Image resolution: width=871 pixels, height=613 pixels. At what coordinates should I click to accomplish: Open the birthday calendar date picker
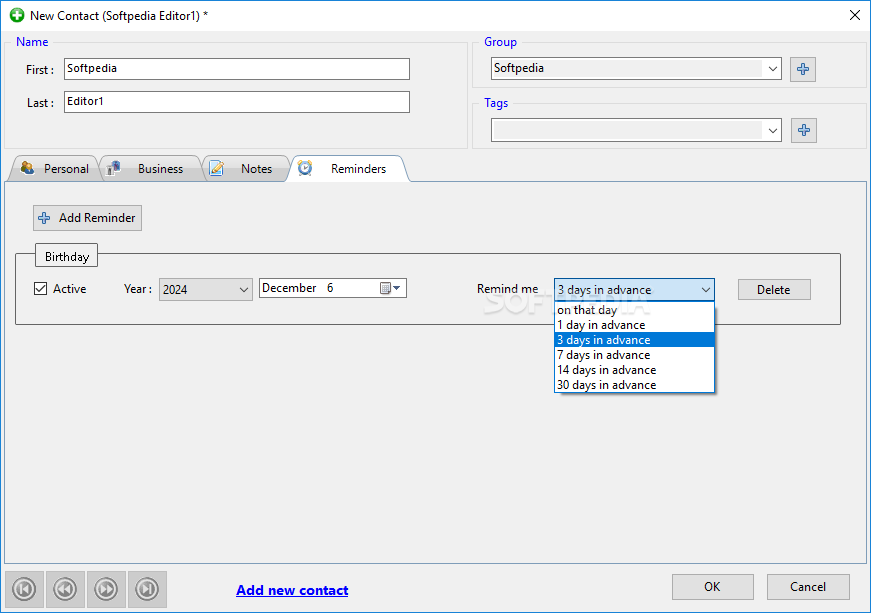point(390,288)
